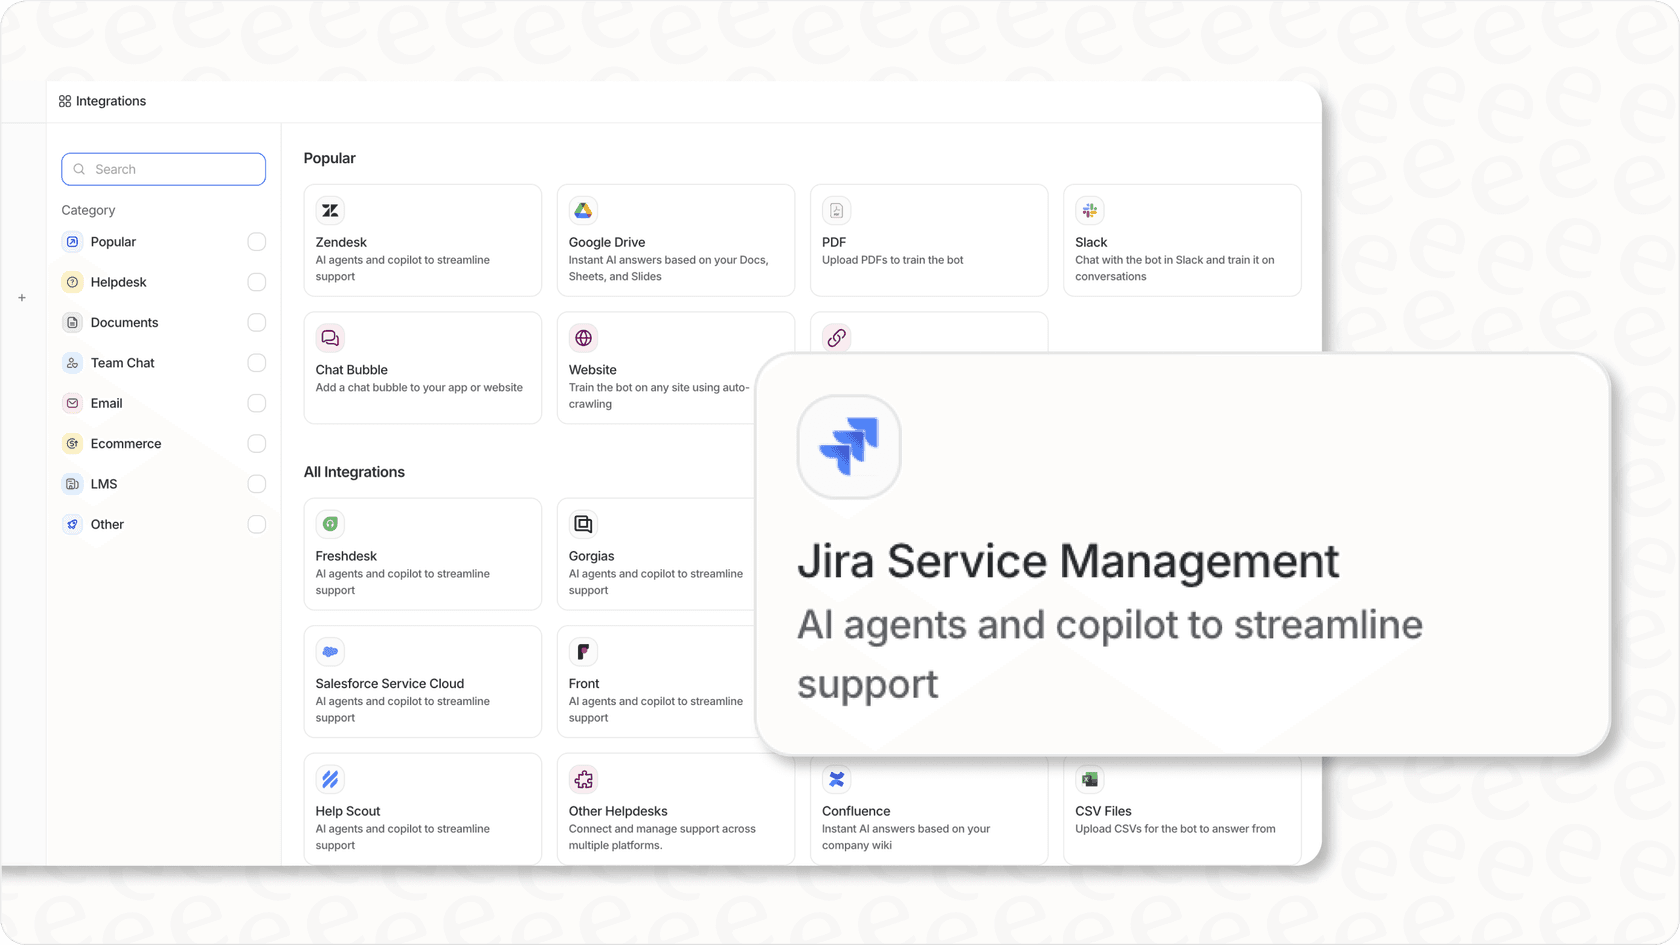
Task: Select the Salesforce Service Cloud icon
Action: click(x=330, y=651)
